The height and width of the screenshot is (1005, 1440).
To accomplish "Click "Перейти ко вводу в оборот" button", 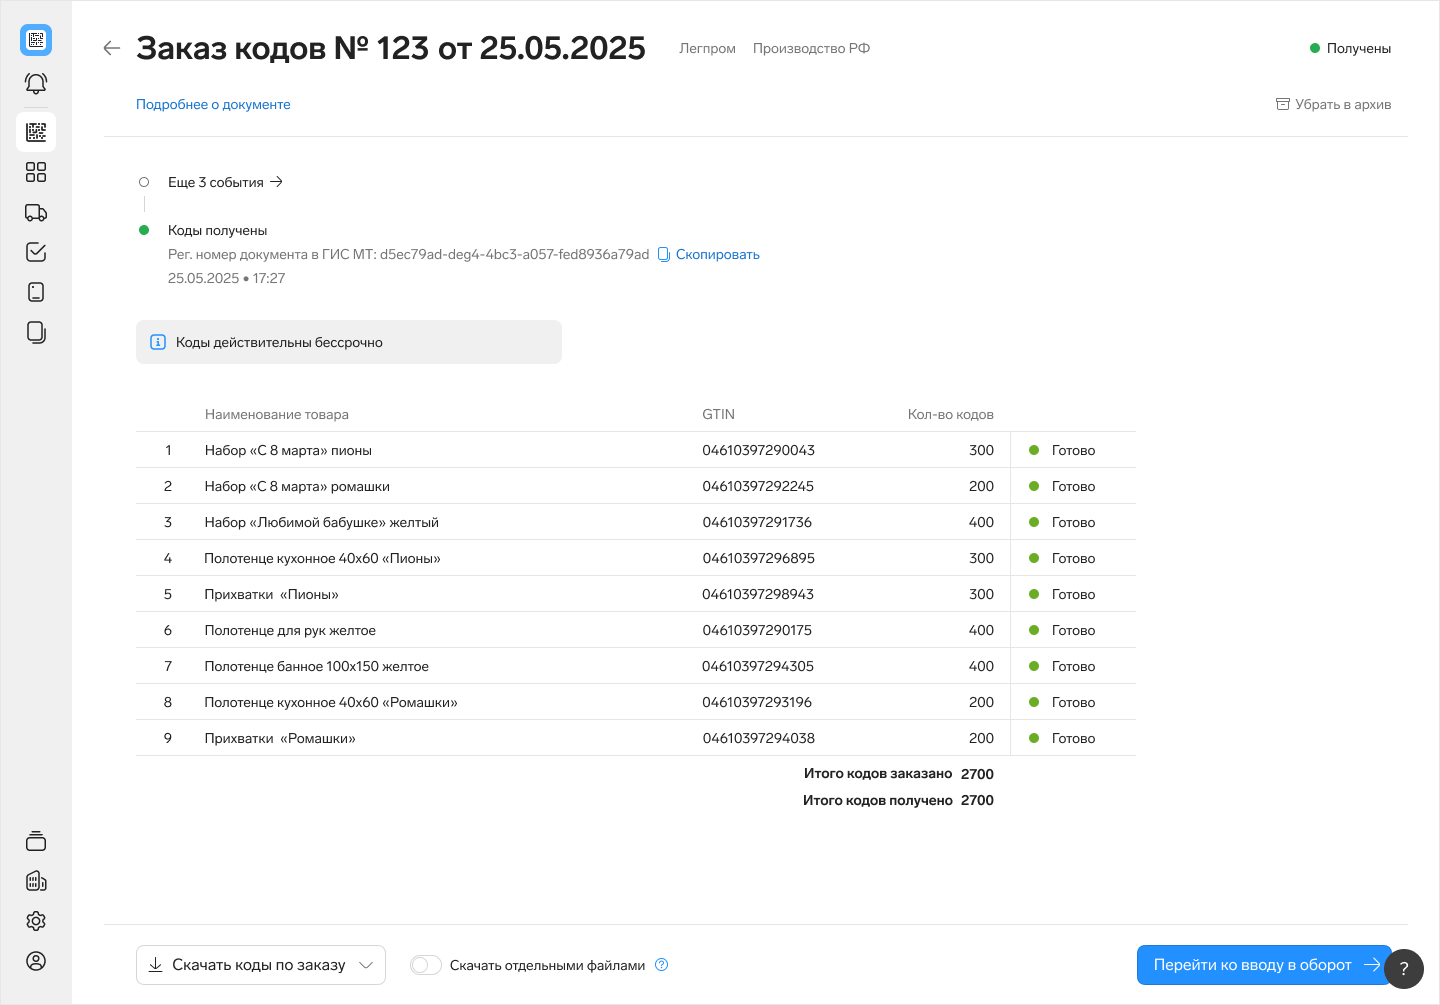I will tap(1264, 965).
